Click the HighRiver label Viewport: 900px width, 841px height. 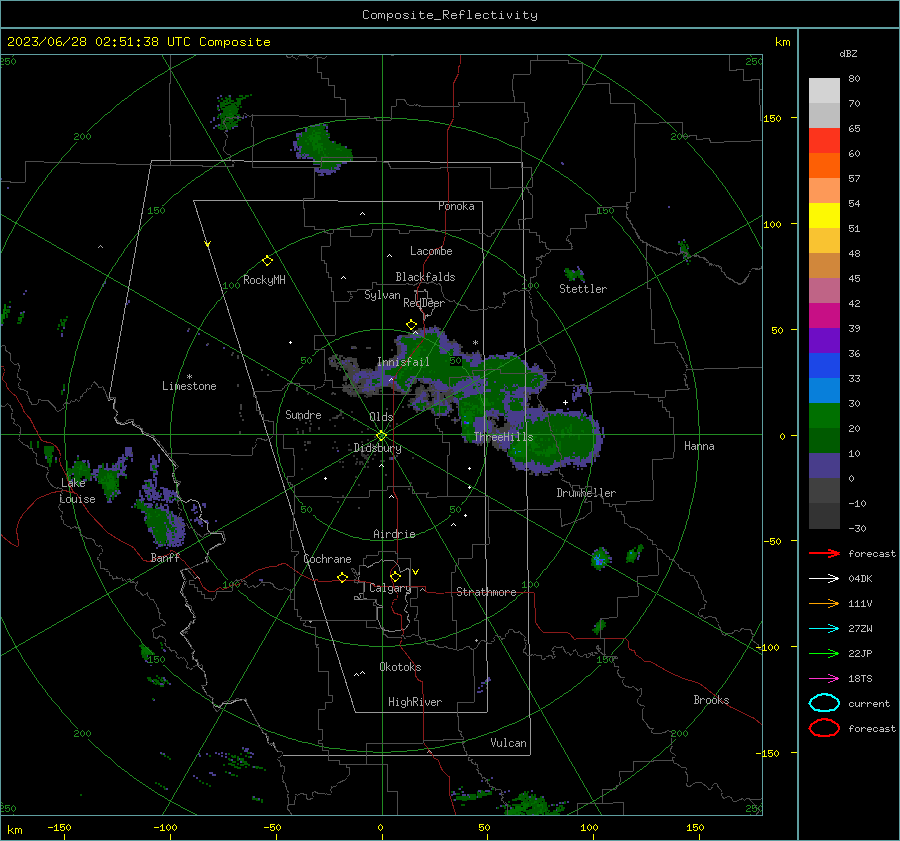click(x=415, y=702)
